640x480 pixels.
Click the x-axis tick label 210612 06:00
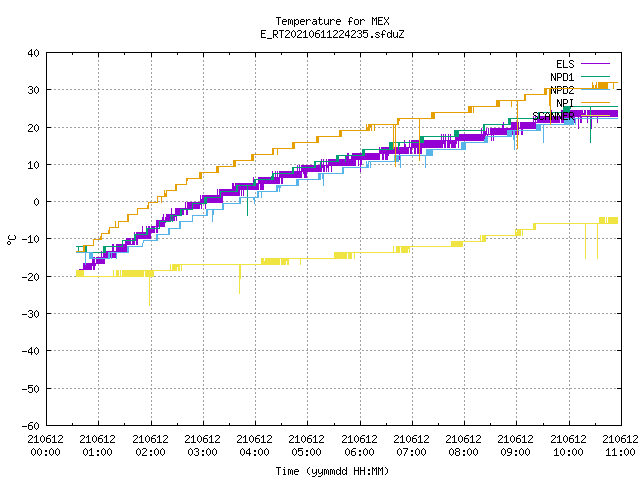click(x=360, y=446)
